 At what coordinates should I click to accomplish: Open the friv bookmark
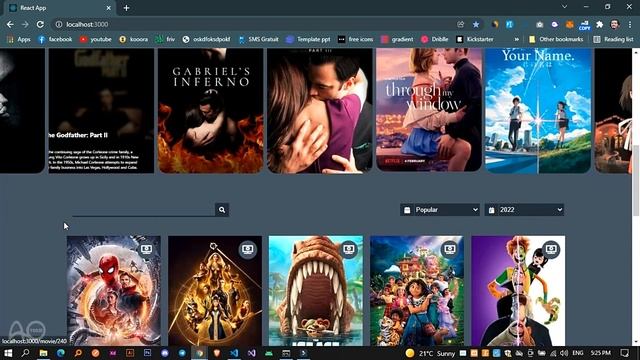[165, 39]
